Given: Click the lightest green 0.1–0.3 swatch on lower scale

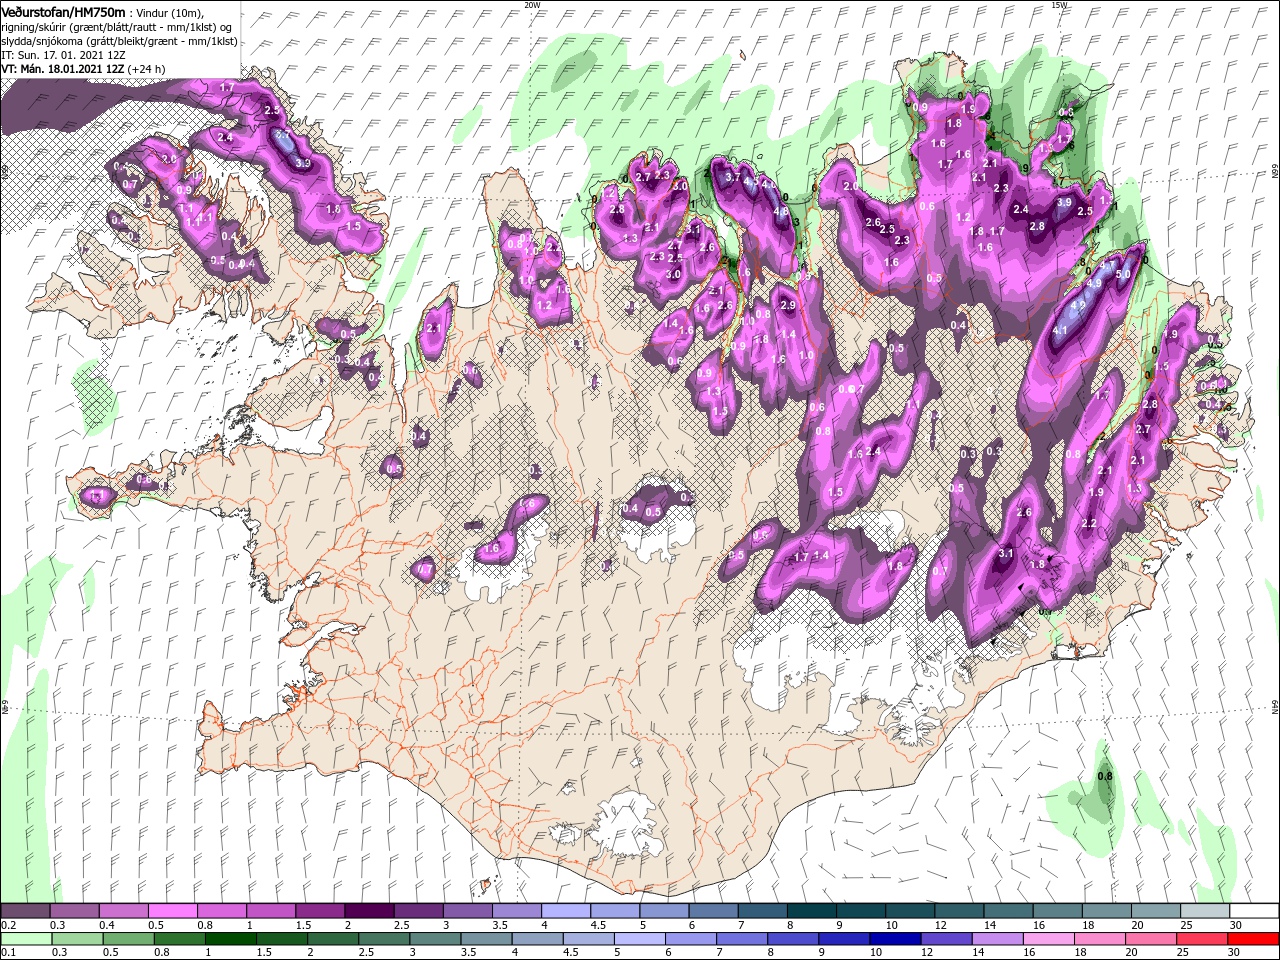Looking at the screenshot, I should click(27, 939).
